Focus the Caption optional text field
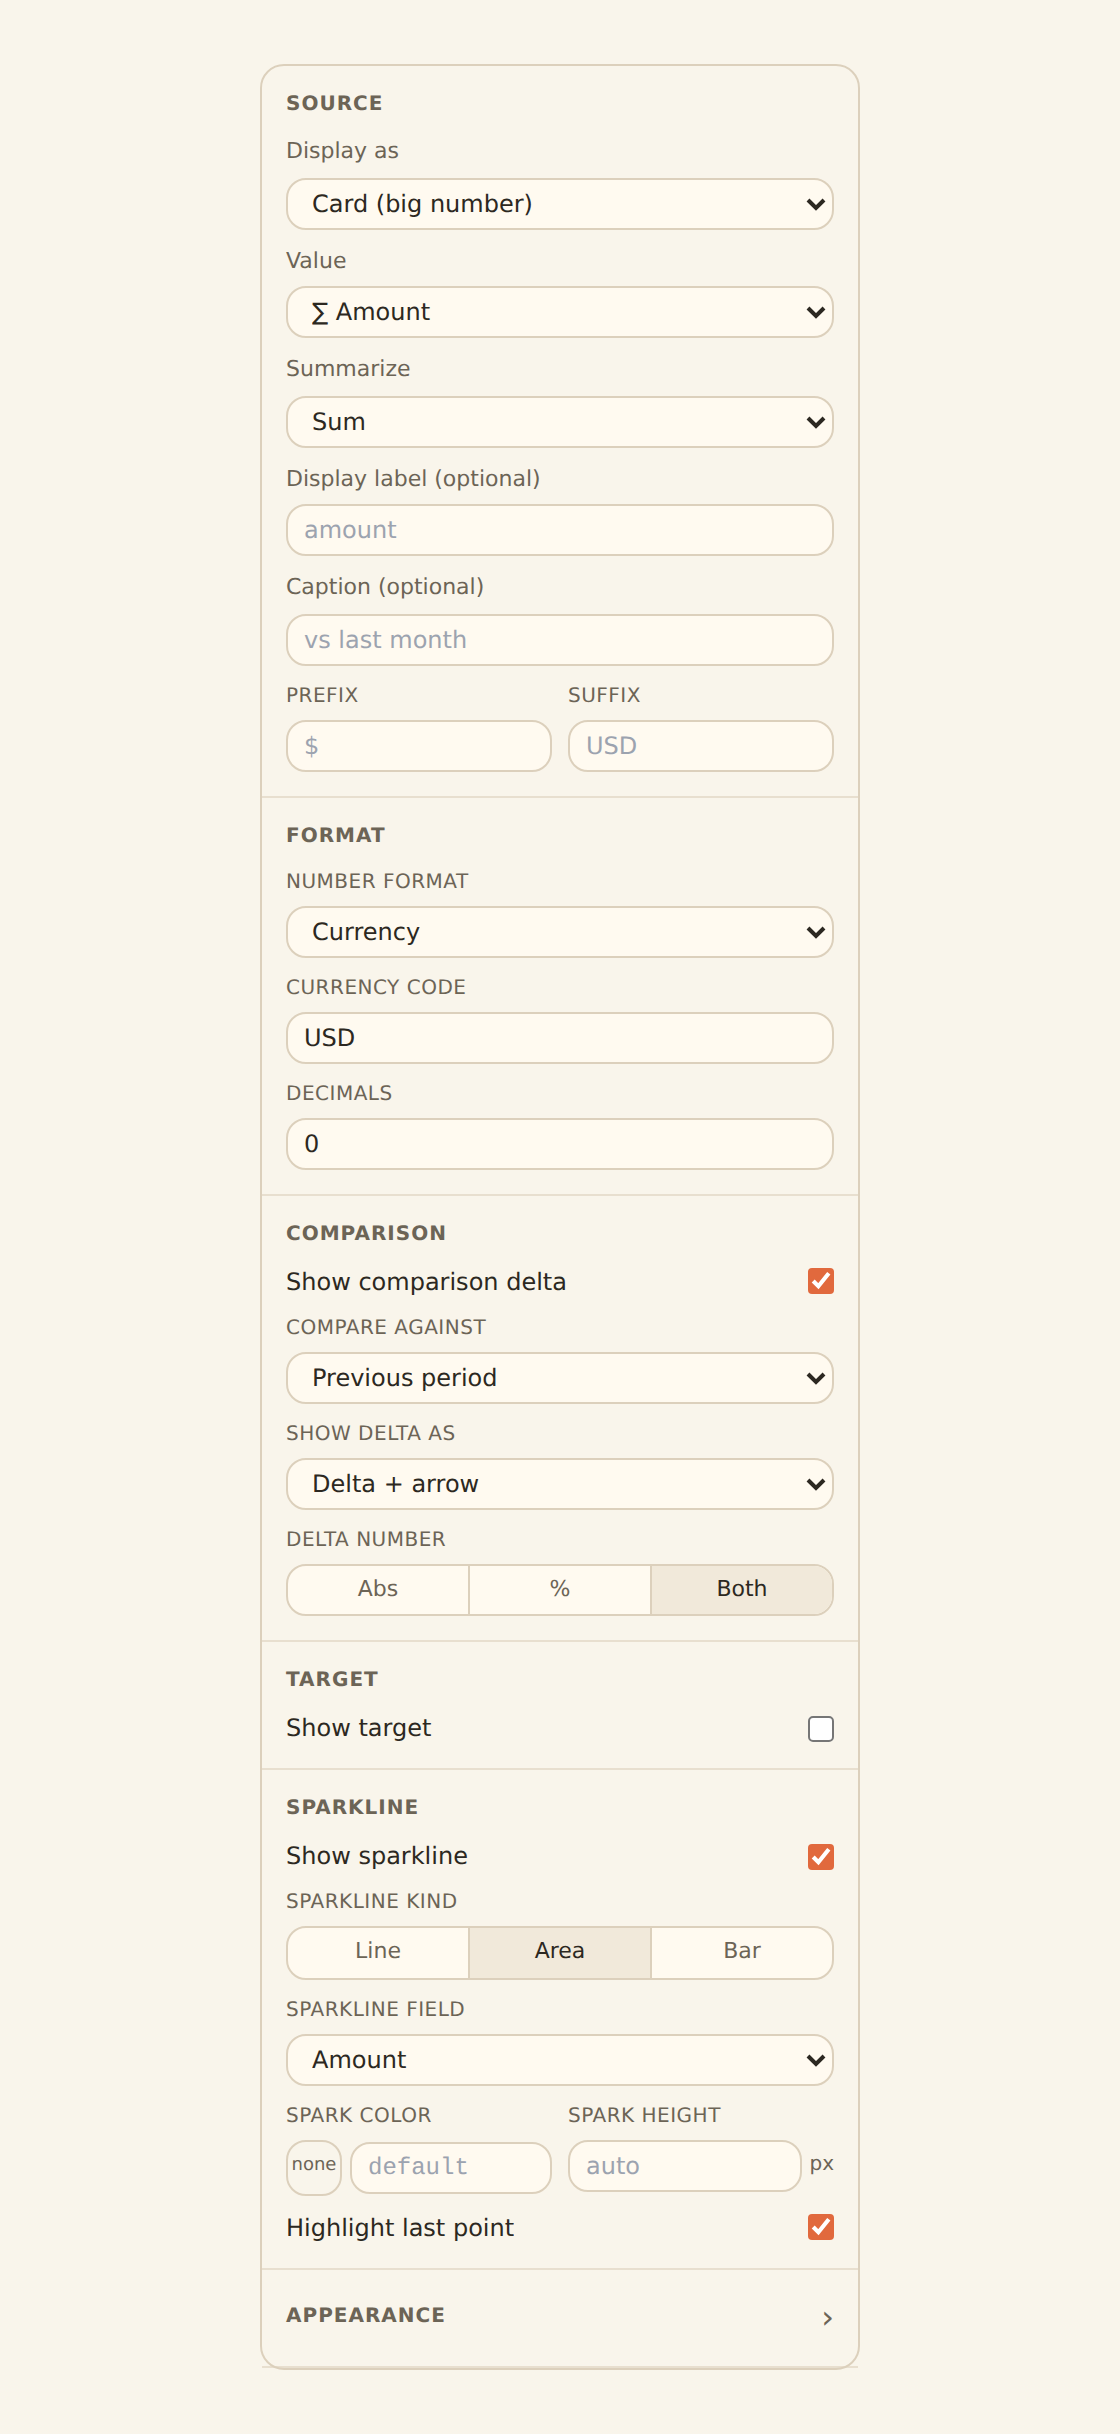Image resolution: width=1120 pixels, height=2434 pixels. (560, 640)
